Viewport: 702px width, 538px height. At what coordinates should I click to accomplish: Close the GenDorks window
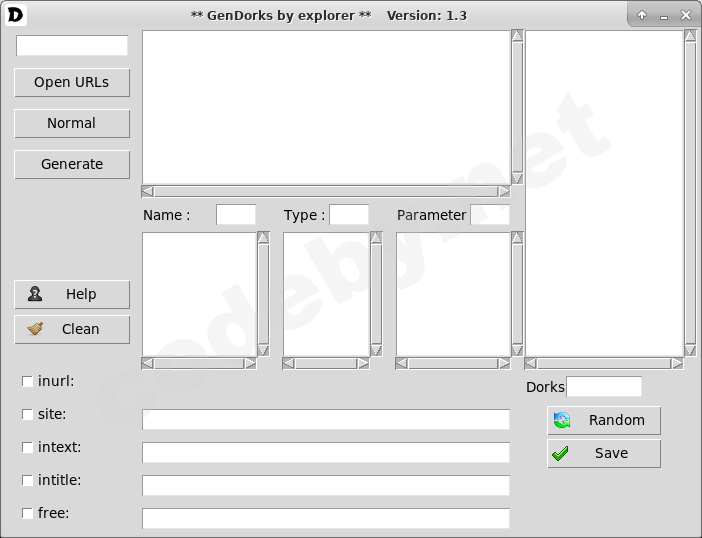click(x=686, y=15)
